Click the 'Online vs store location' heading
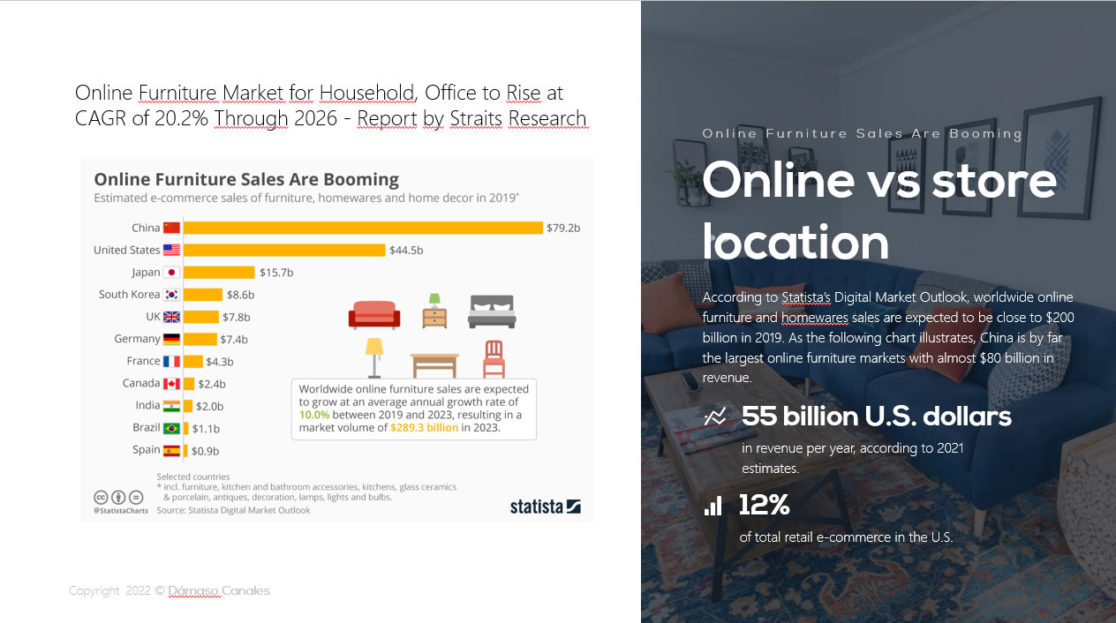The height and width of the screenshot is (623, 1116). pos(878,211)
